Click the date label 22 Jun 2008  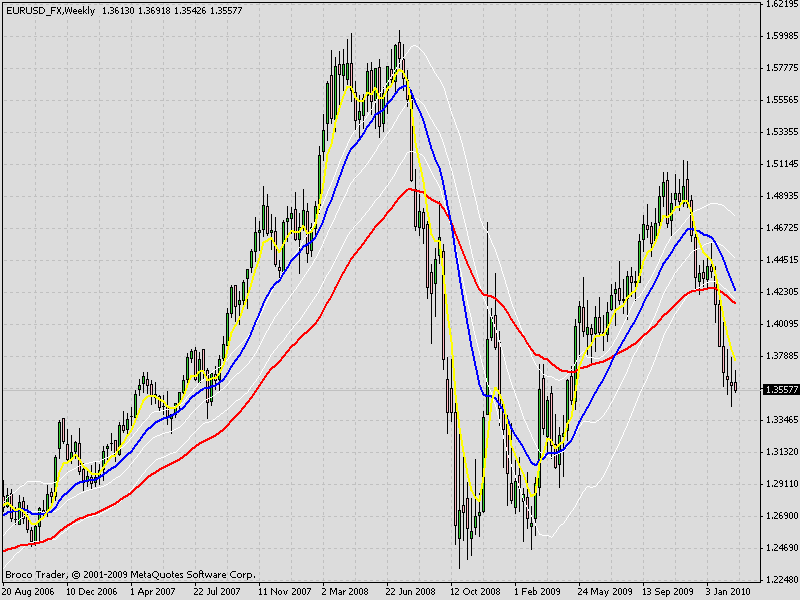pyautogui.click(x=411, y=592)
